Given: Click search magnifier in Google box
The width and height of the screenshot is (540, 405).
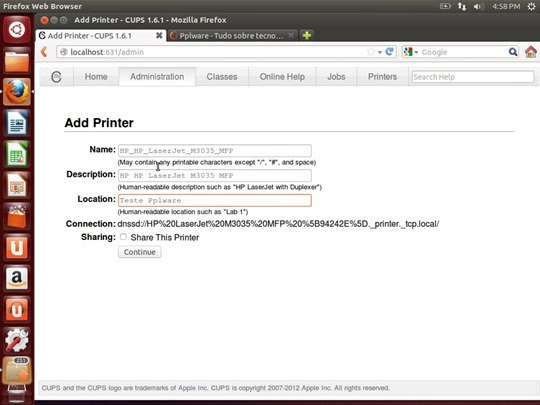Looking at the screenshot, I should [513, 52].
